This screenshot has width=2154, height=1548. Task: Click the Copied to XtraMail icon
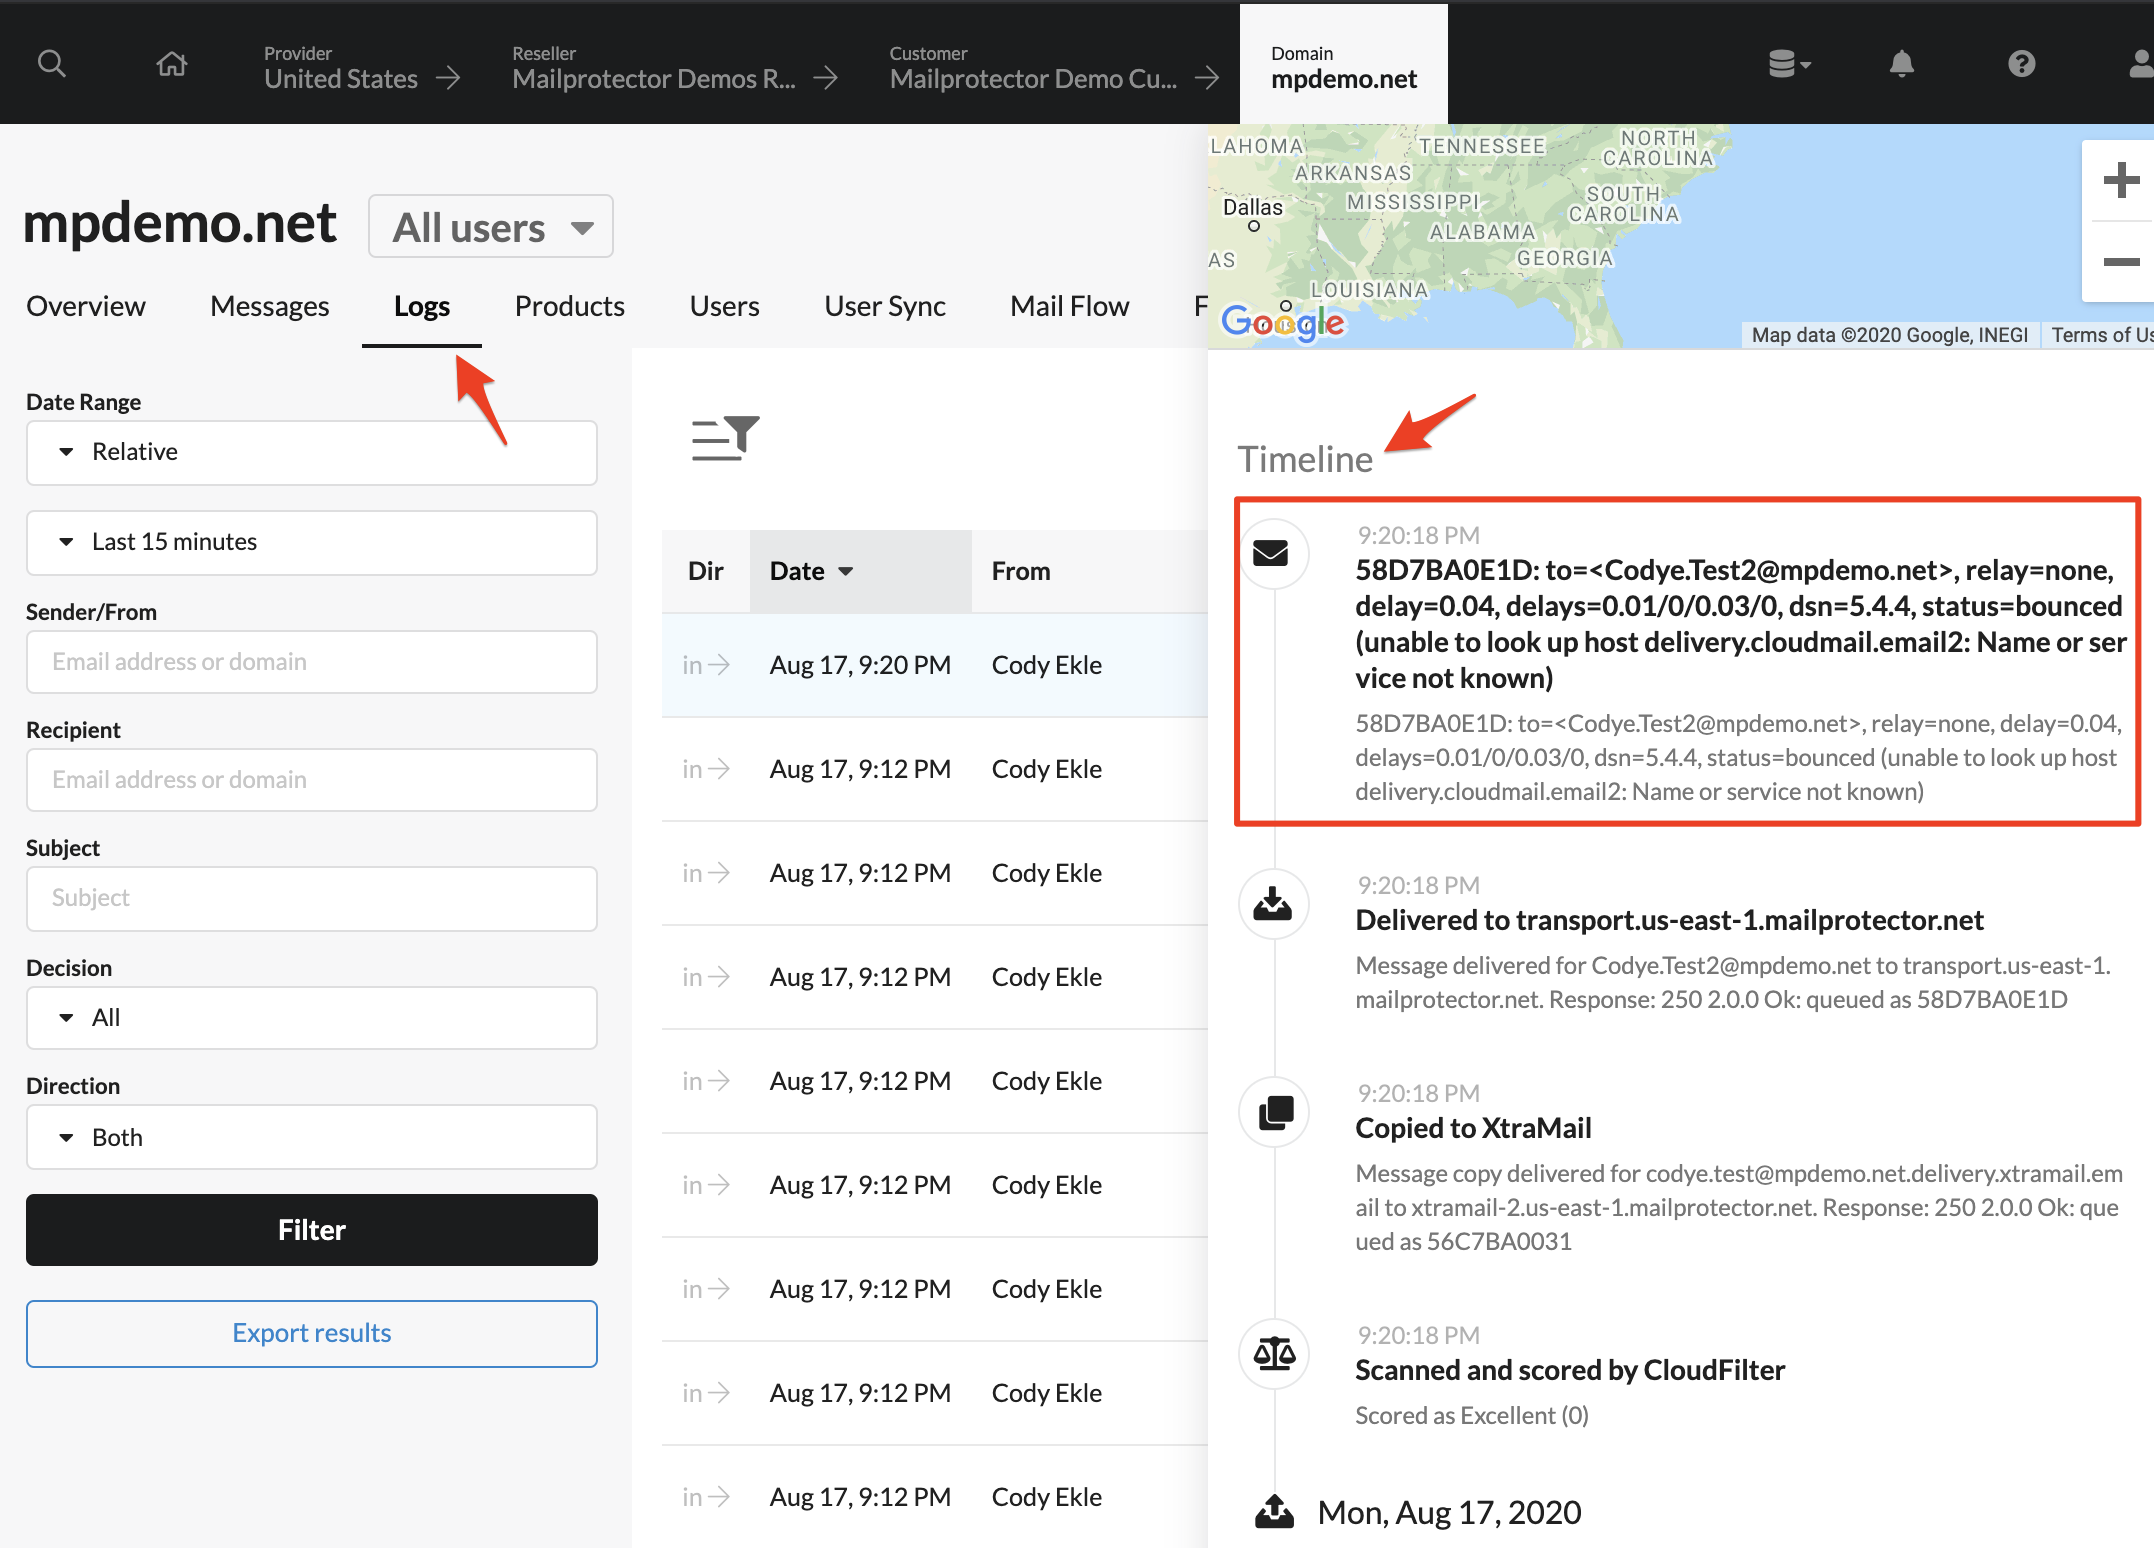(1275, 1112)
